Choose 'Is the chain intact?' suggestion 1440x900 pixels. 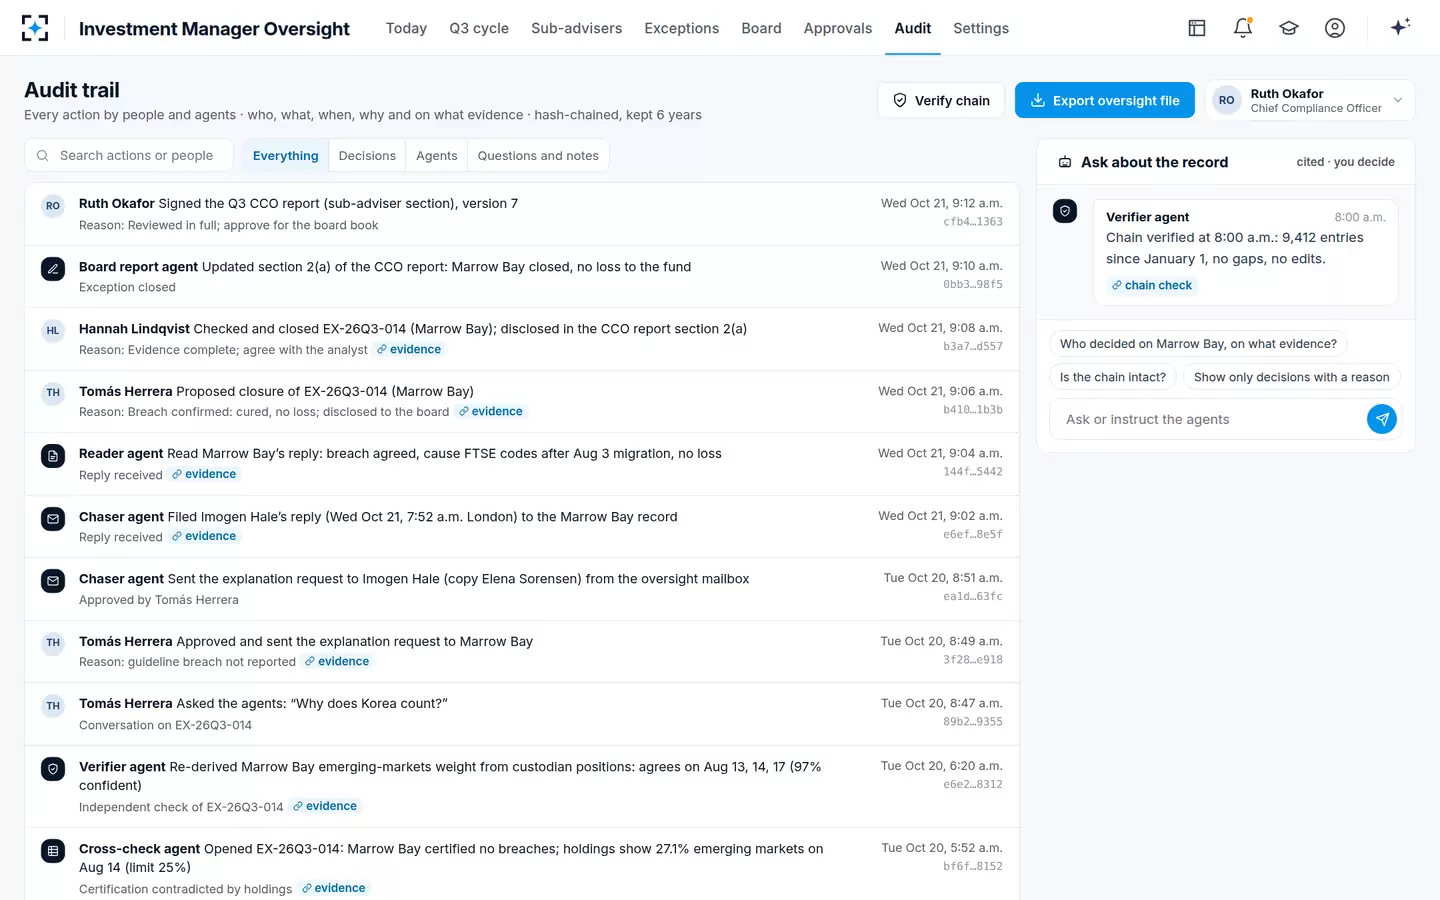[x=1112, y=377]
